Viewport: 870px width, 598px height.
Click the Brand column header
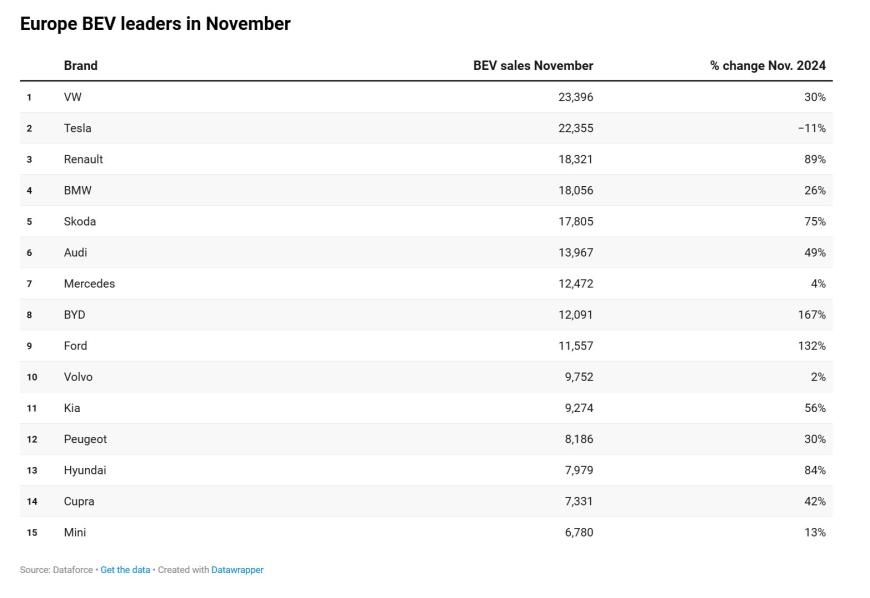coord(81,66)
